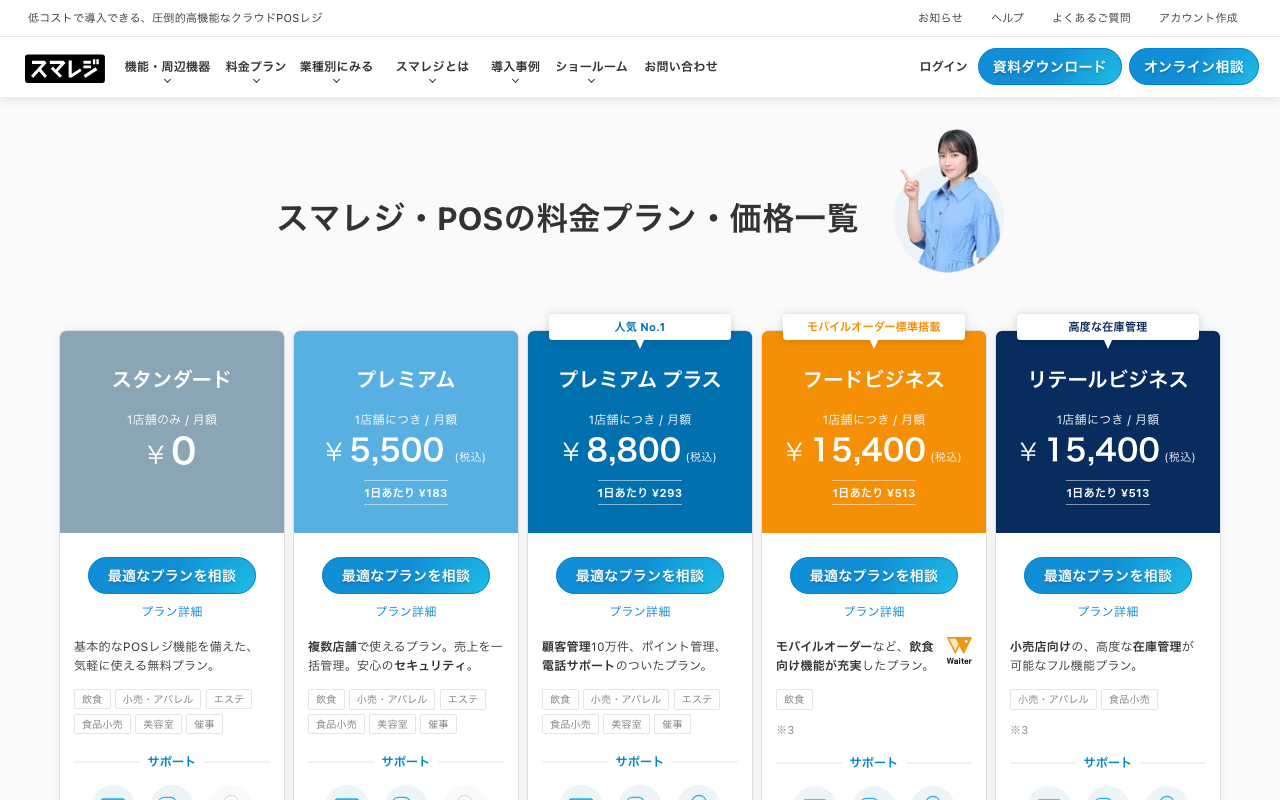Click 最適なプランを相談 under プレミアム plan
Screen dimensions: 1280x800
pyautogui.click(x=406, y=576)
